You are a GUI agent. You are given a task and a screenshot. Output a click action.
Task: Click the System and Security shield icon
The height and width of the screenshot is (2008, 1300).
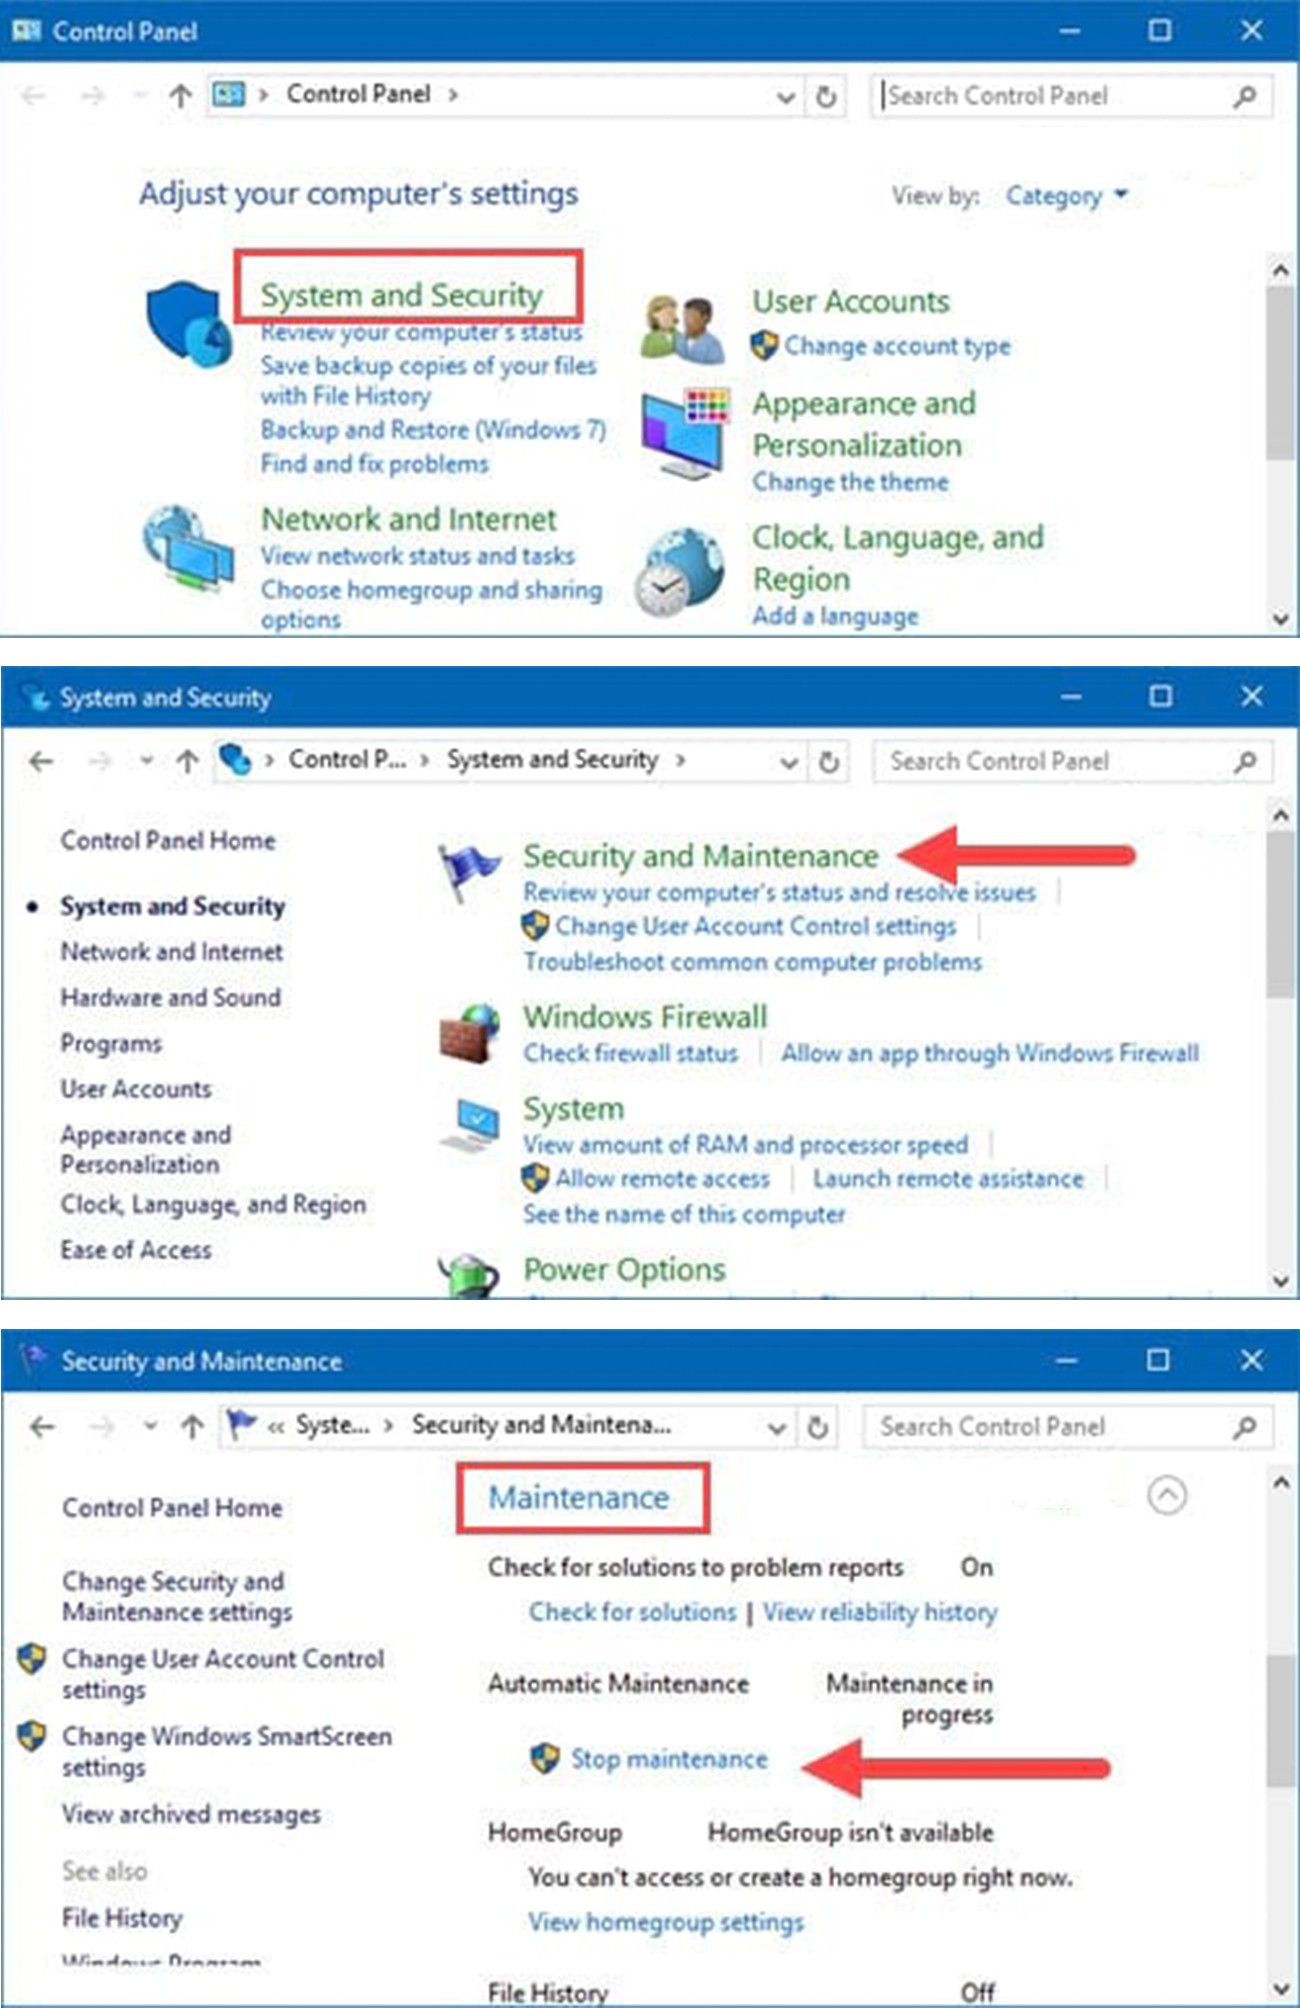[x=189, y=323]
